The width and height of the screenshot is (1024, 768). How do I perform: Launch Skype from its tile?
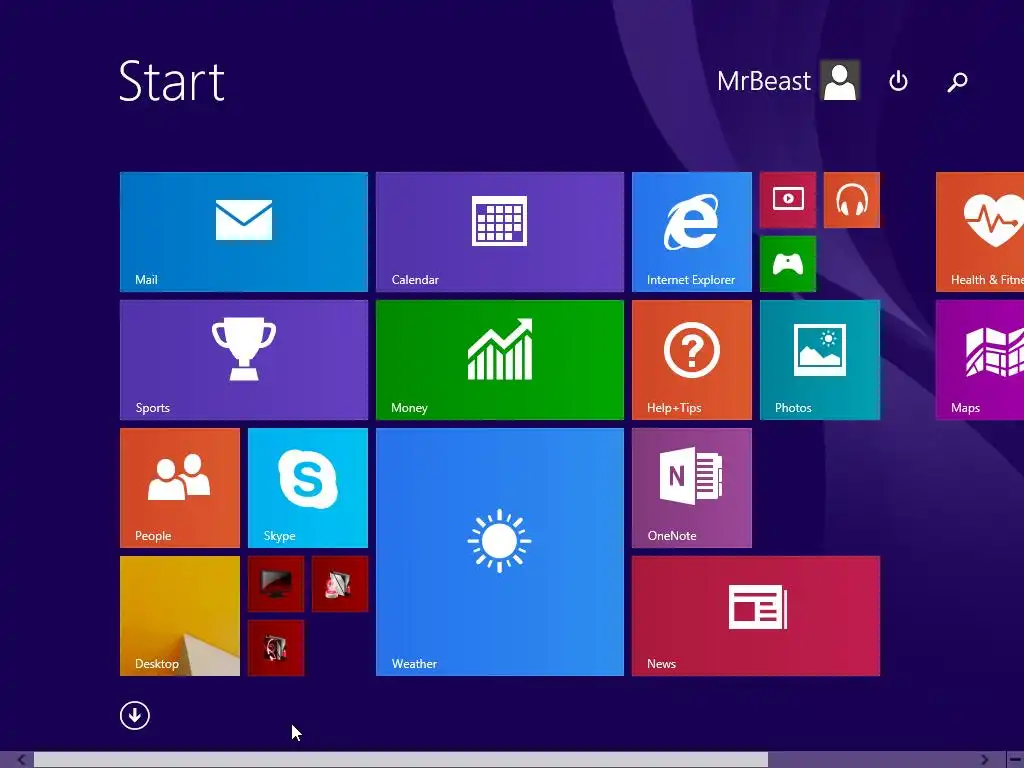pos(308,488)
